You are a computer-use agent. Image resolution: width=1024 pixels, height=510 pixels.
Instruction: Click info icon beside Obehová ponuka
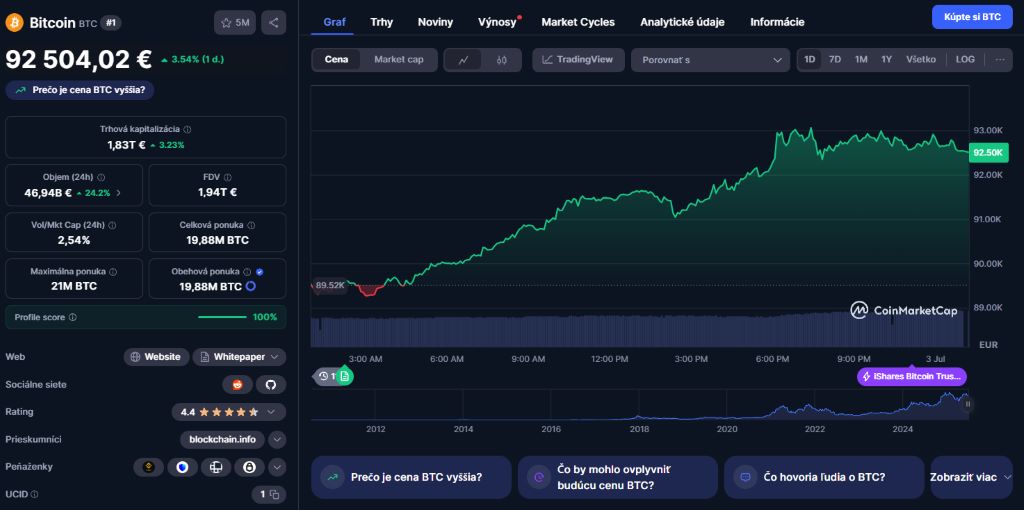247,272
